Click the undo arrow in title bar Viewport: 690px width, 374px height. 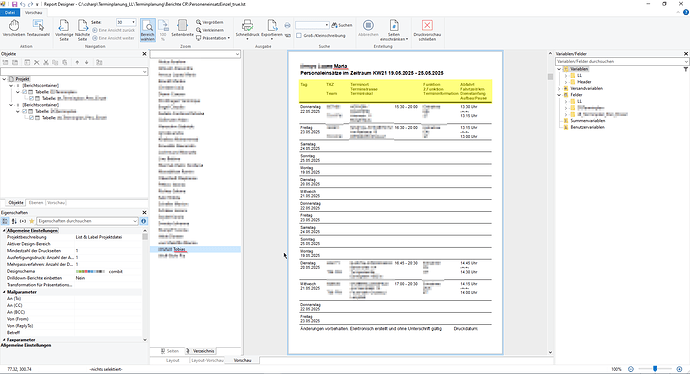(x=23, y=4)
